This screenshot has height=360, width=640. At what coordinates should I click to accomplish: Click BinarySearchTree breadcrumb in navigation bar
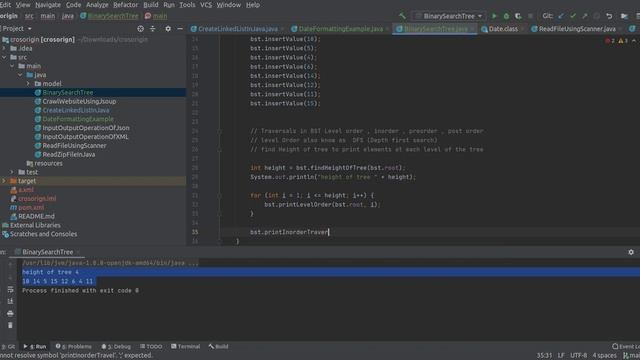coord(113,16)
